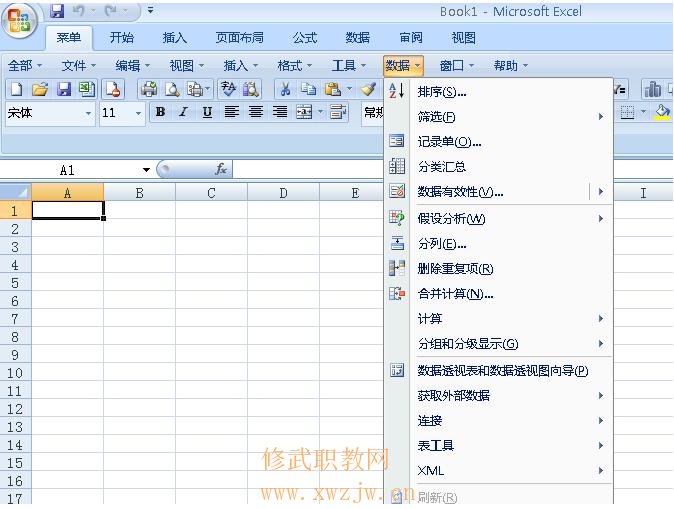Select 记录单(O)... menu entry
674x509 pixels.
pyautogui.click(x=498, y=141)
